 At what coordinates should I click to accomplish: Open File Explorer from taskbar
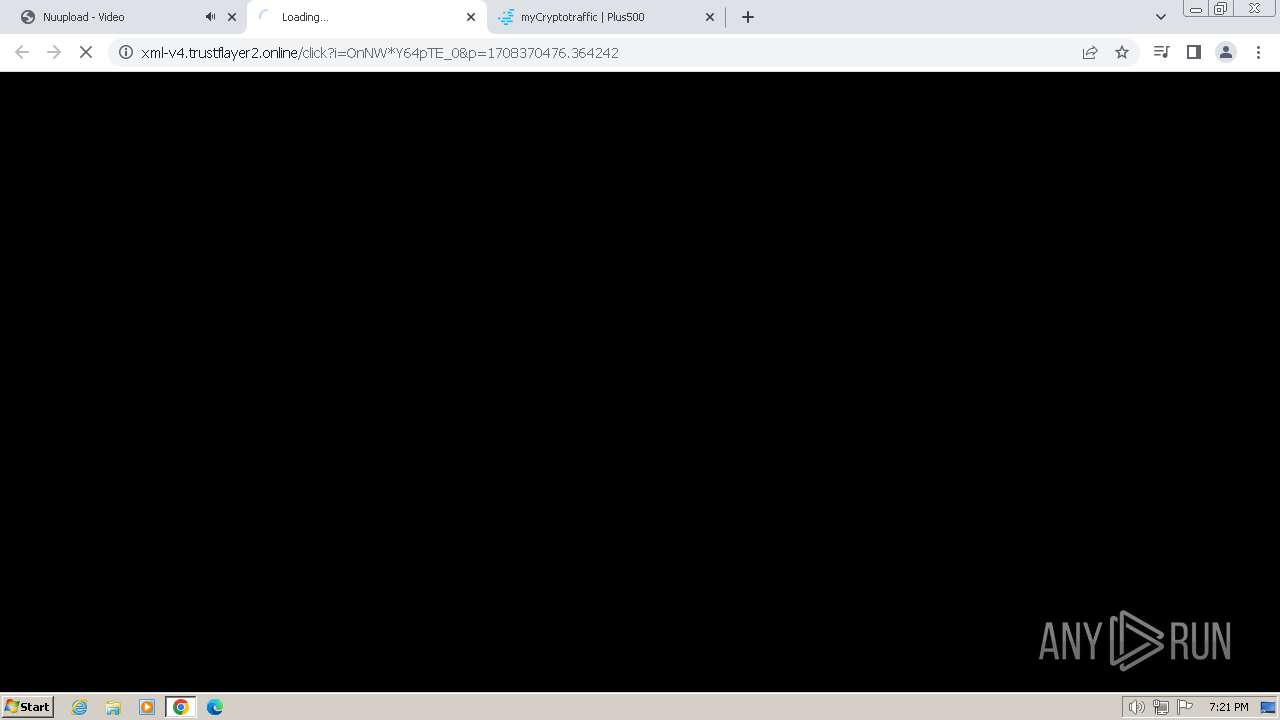pos(113,707)
